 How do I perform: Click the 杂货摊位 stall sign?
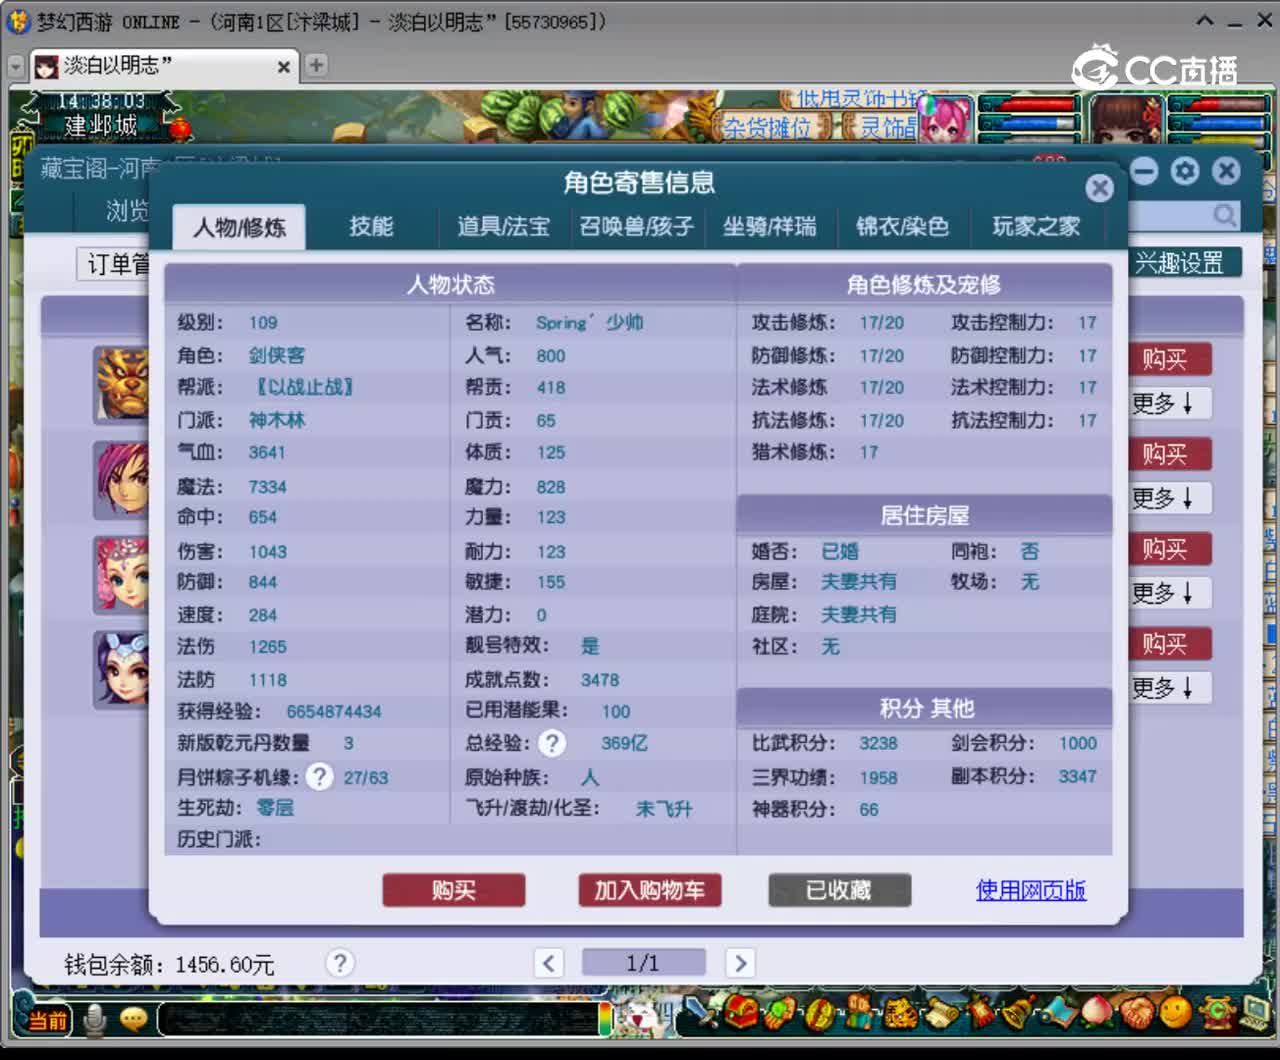pyautogui.click(x=768, y=127)
